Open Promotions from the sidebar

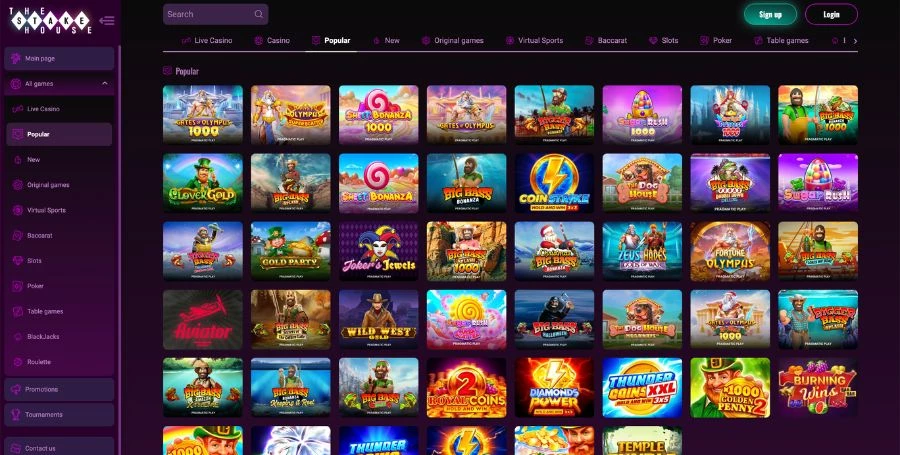coord(59,390)
